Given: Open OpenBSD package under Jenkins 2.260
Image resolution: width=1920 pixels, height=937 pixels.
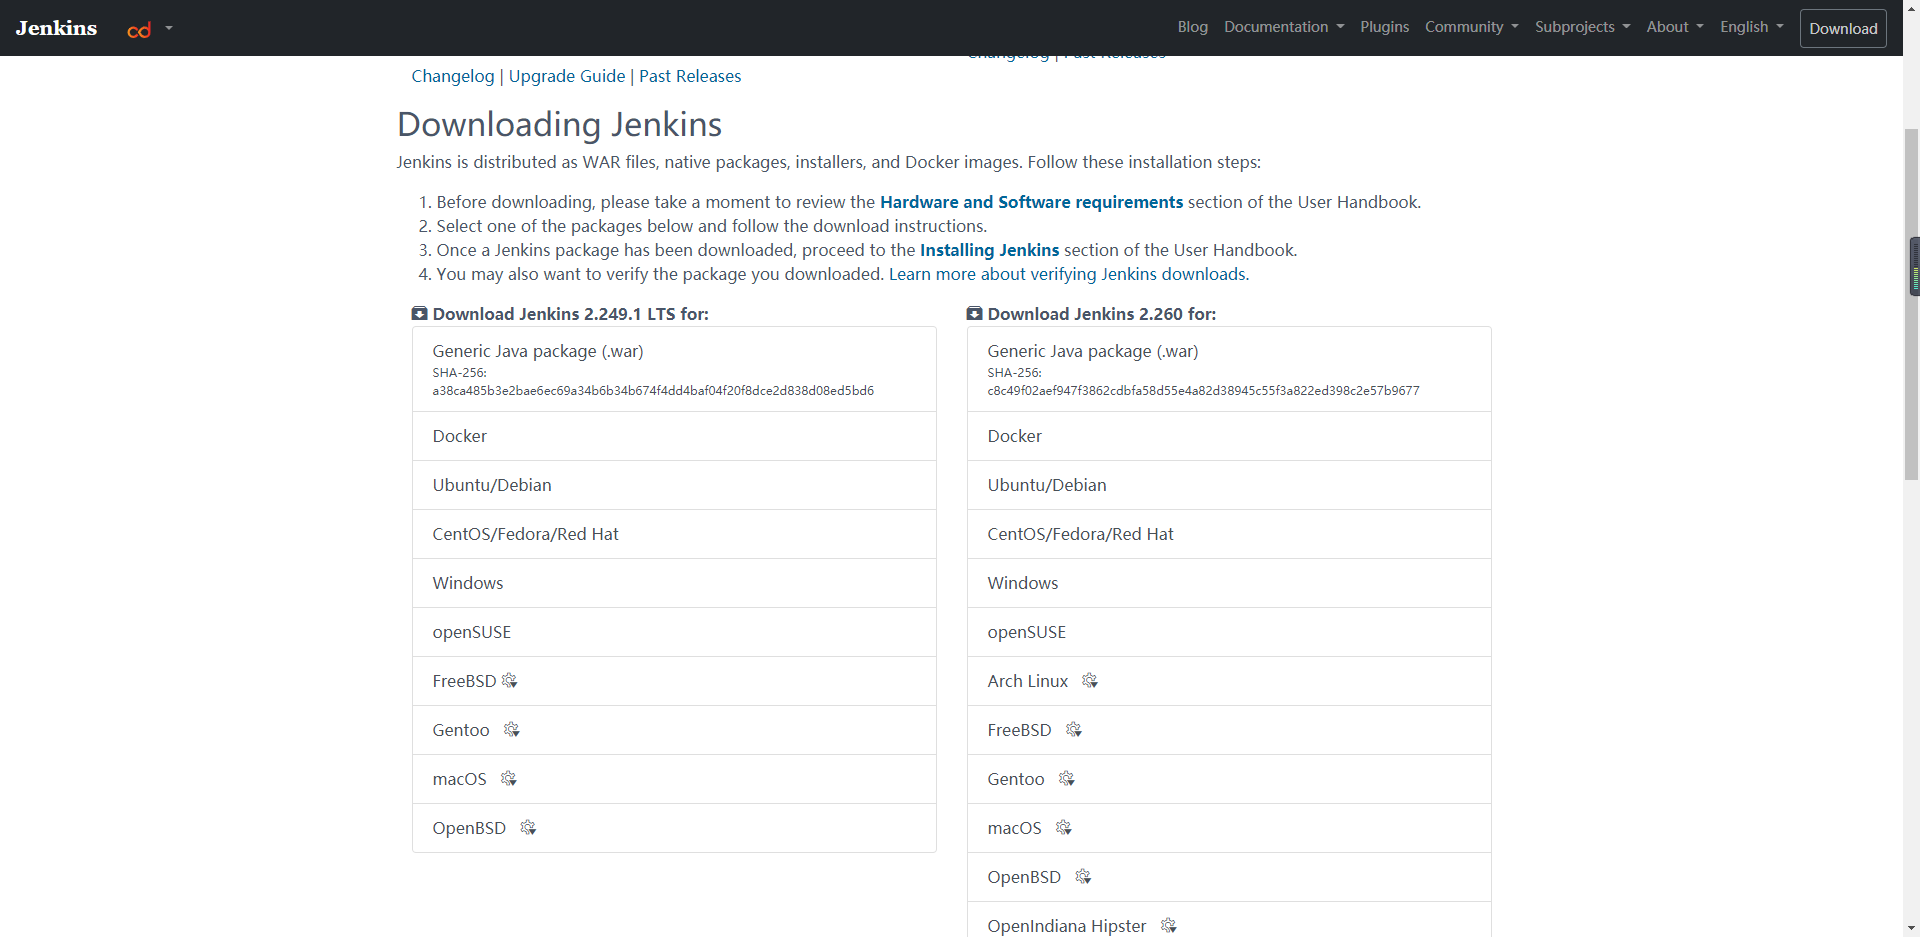Looking at the screenshot, I should pos(1229,877).
